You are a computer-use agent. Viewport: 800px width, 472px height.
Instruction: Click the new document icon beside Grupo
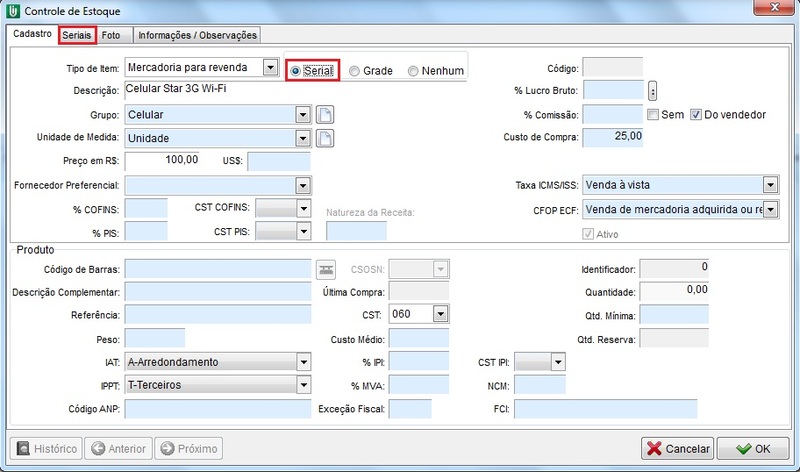coord(324,115)
